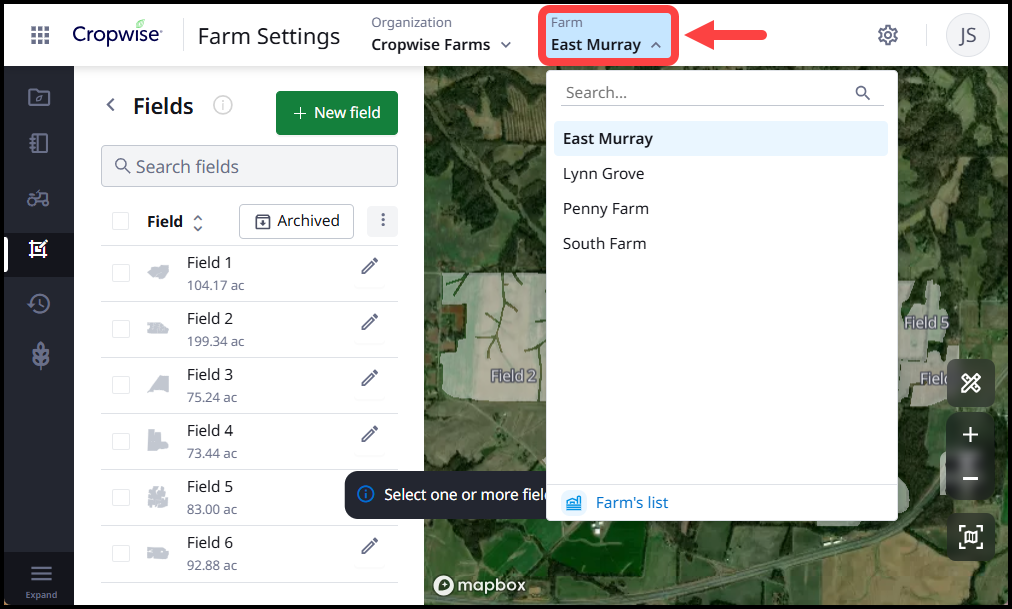Tick the Field 2 checkbox
Viewport: 1012px width, 609px height.
pyautogui.click(x=121, y=329)
